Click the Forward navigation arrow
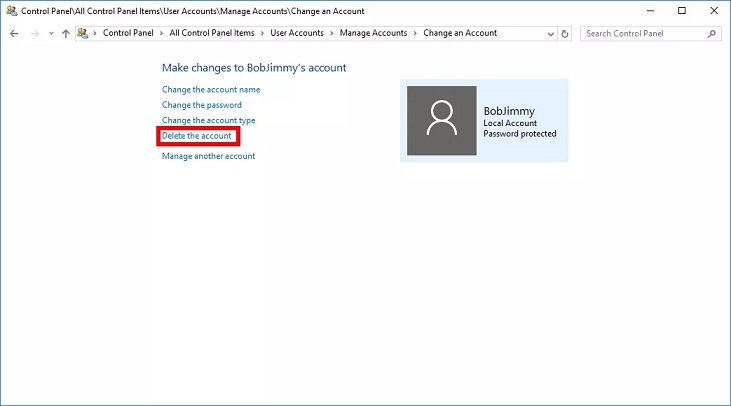731x406 pixels. [x=34, y=33]
